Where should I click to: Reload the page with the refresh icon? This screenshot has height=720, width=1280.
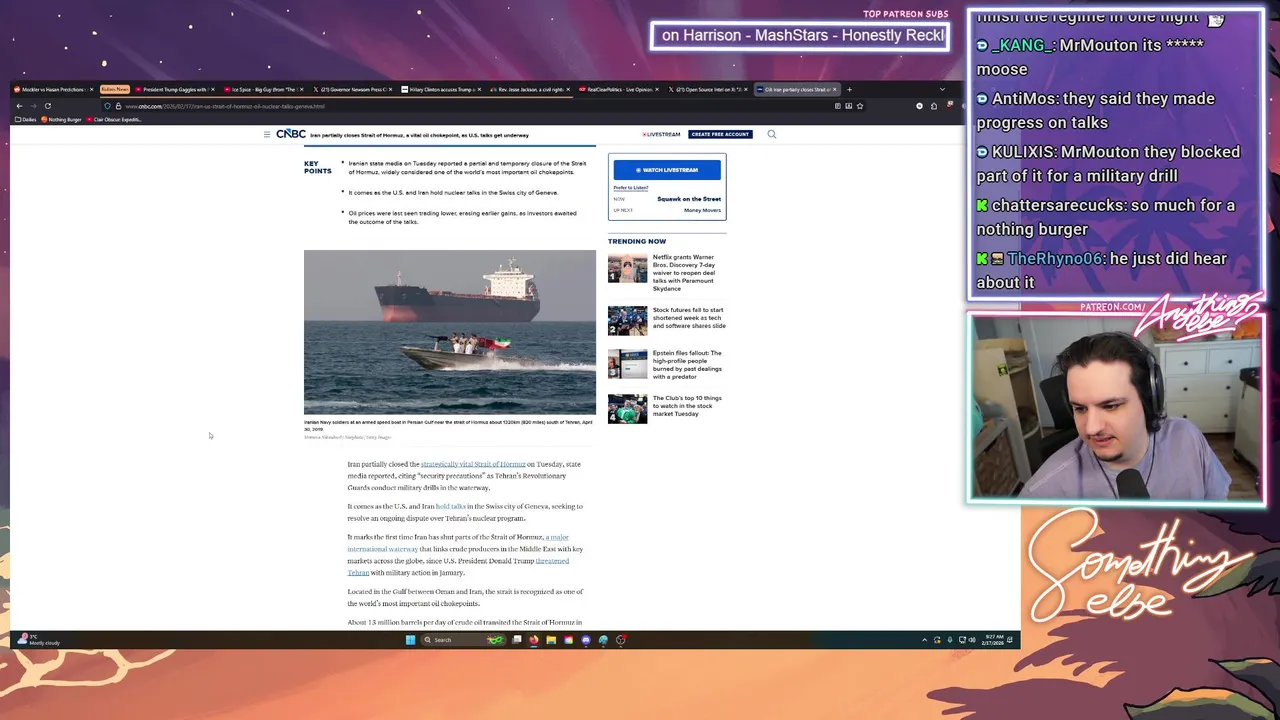click(x=47, y=106)
